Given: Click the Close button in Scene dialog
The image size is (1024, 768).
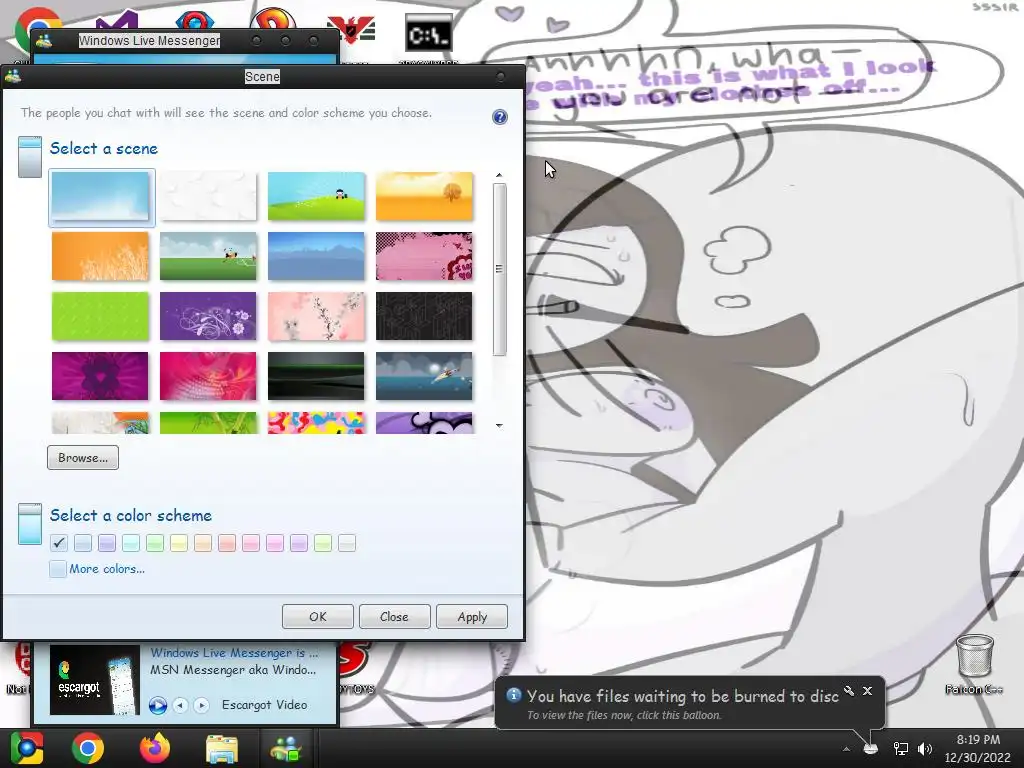Looking at the screenshot, I should click(x=394, y=616).
